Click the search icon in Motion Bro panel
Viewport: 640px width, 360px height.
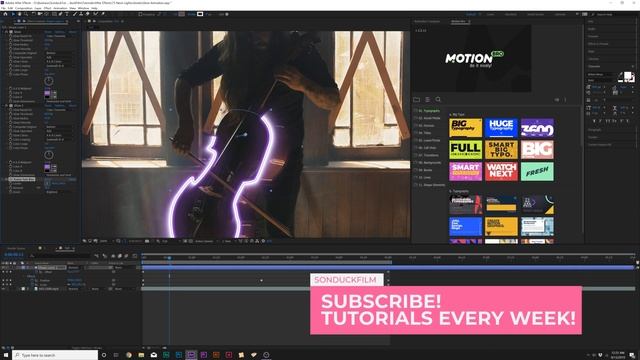point(438,99)
